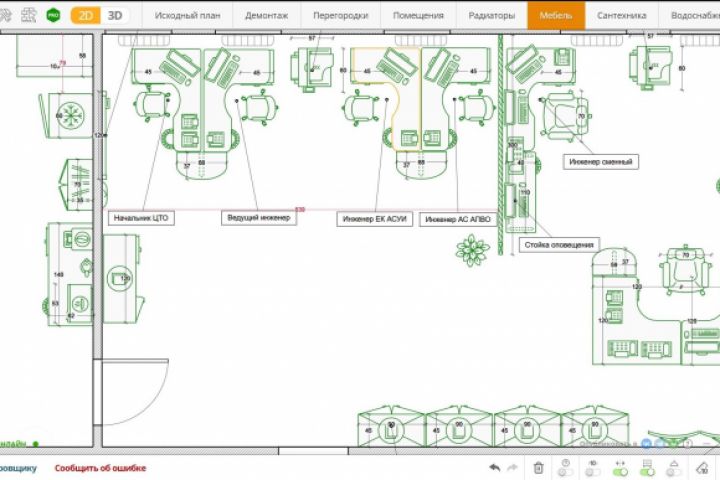Viewport: 720px width, 480px height.
Task: Select the armchair labeled 70 above the corner desk
Action: coord(684,271)
